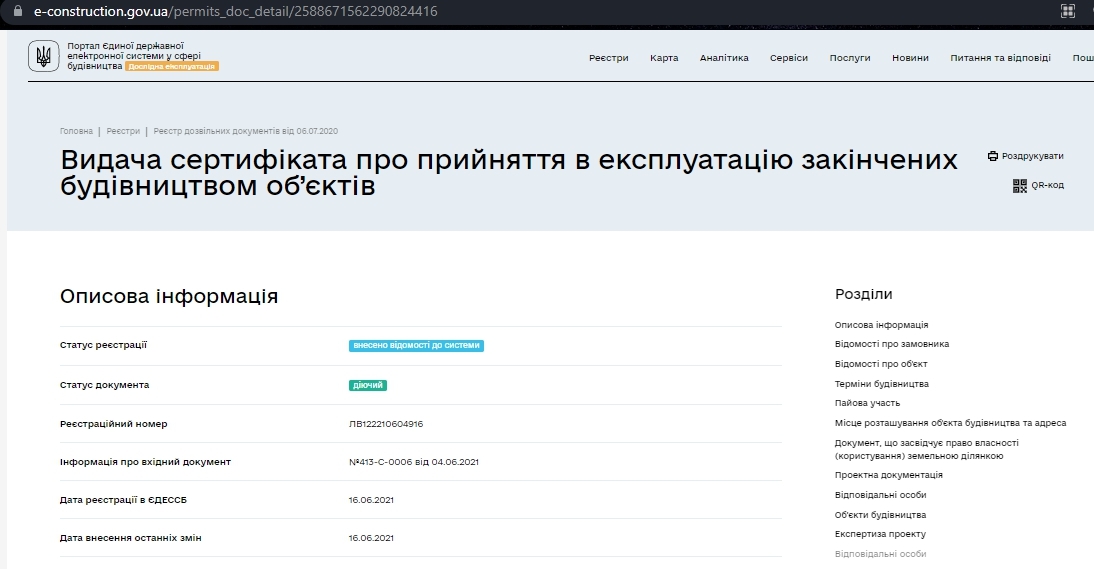Viewport: 1094px width, 569px height.
Task: Open the Послуги menu item
Action: pos(850,58)
